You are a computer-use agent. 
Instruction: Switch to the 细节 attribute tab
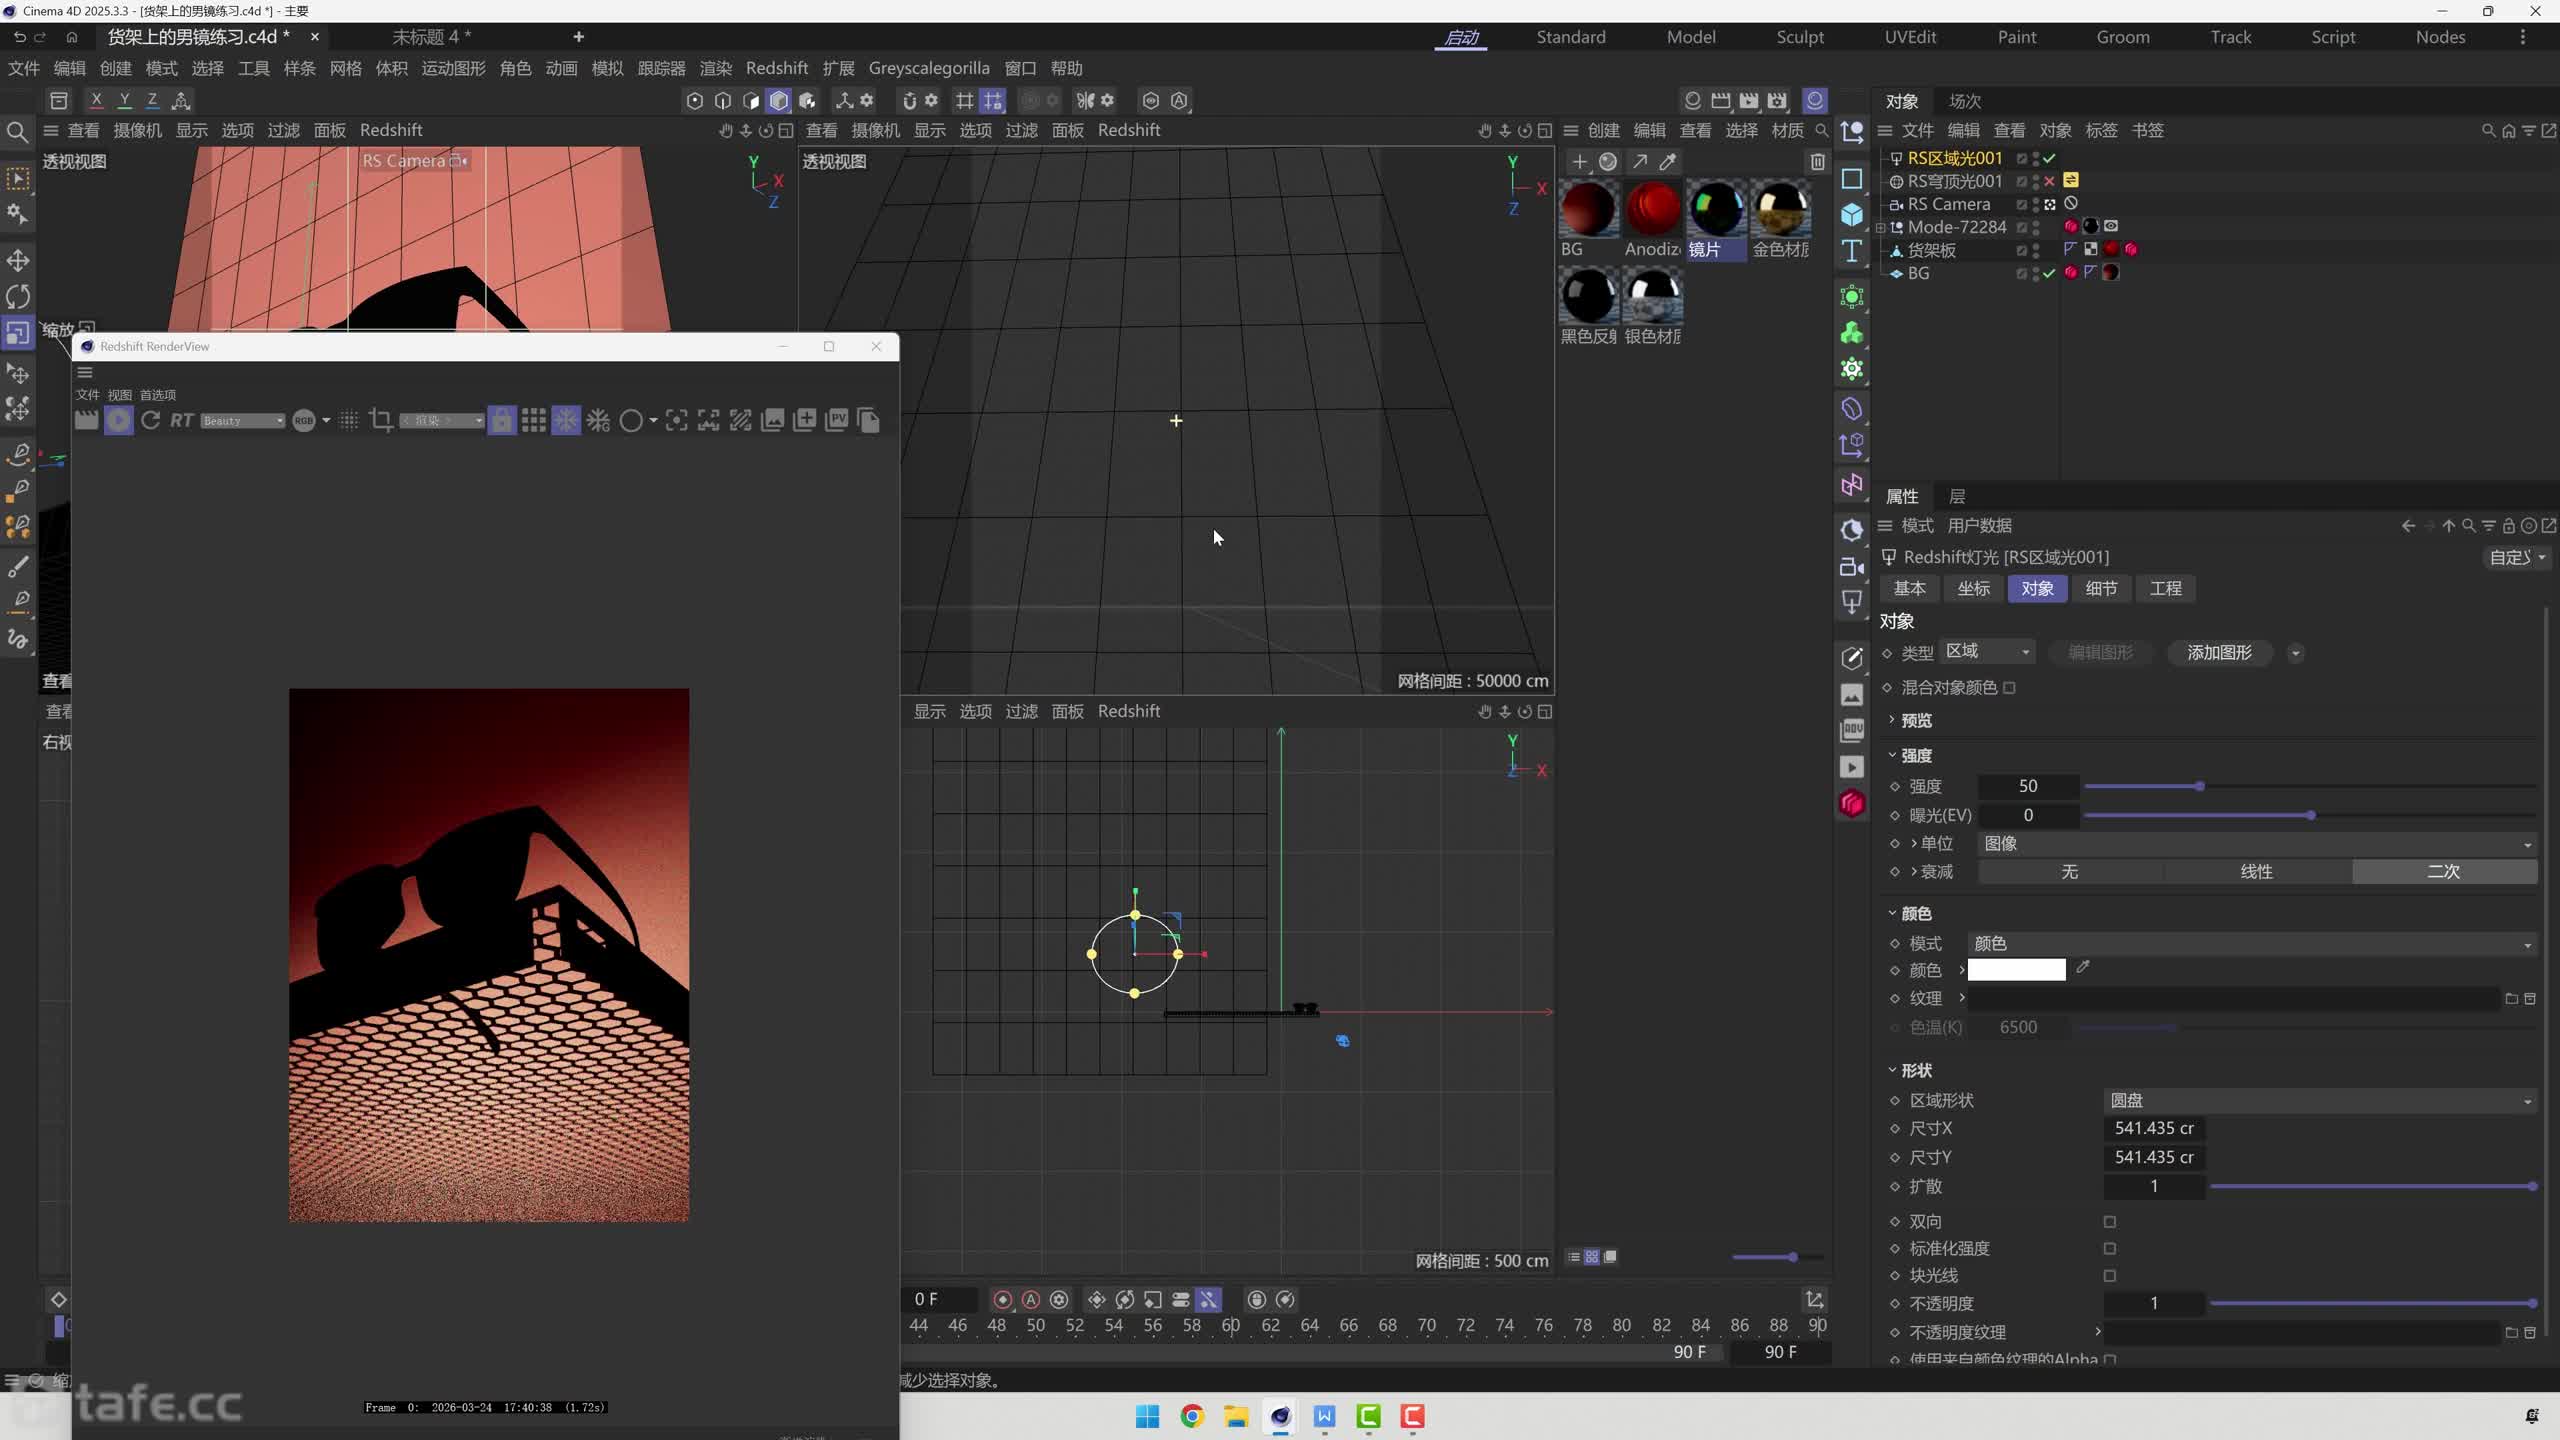(x=2101, y=589)
